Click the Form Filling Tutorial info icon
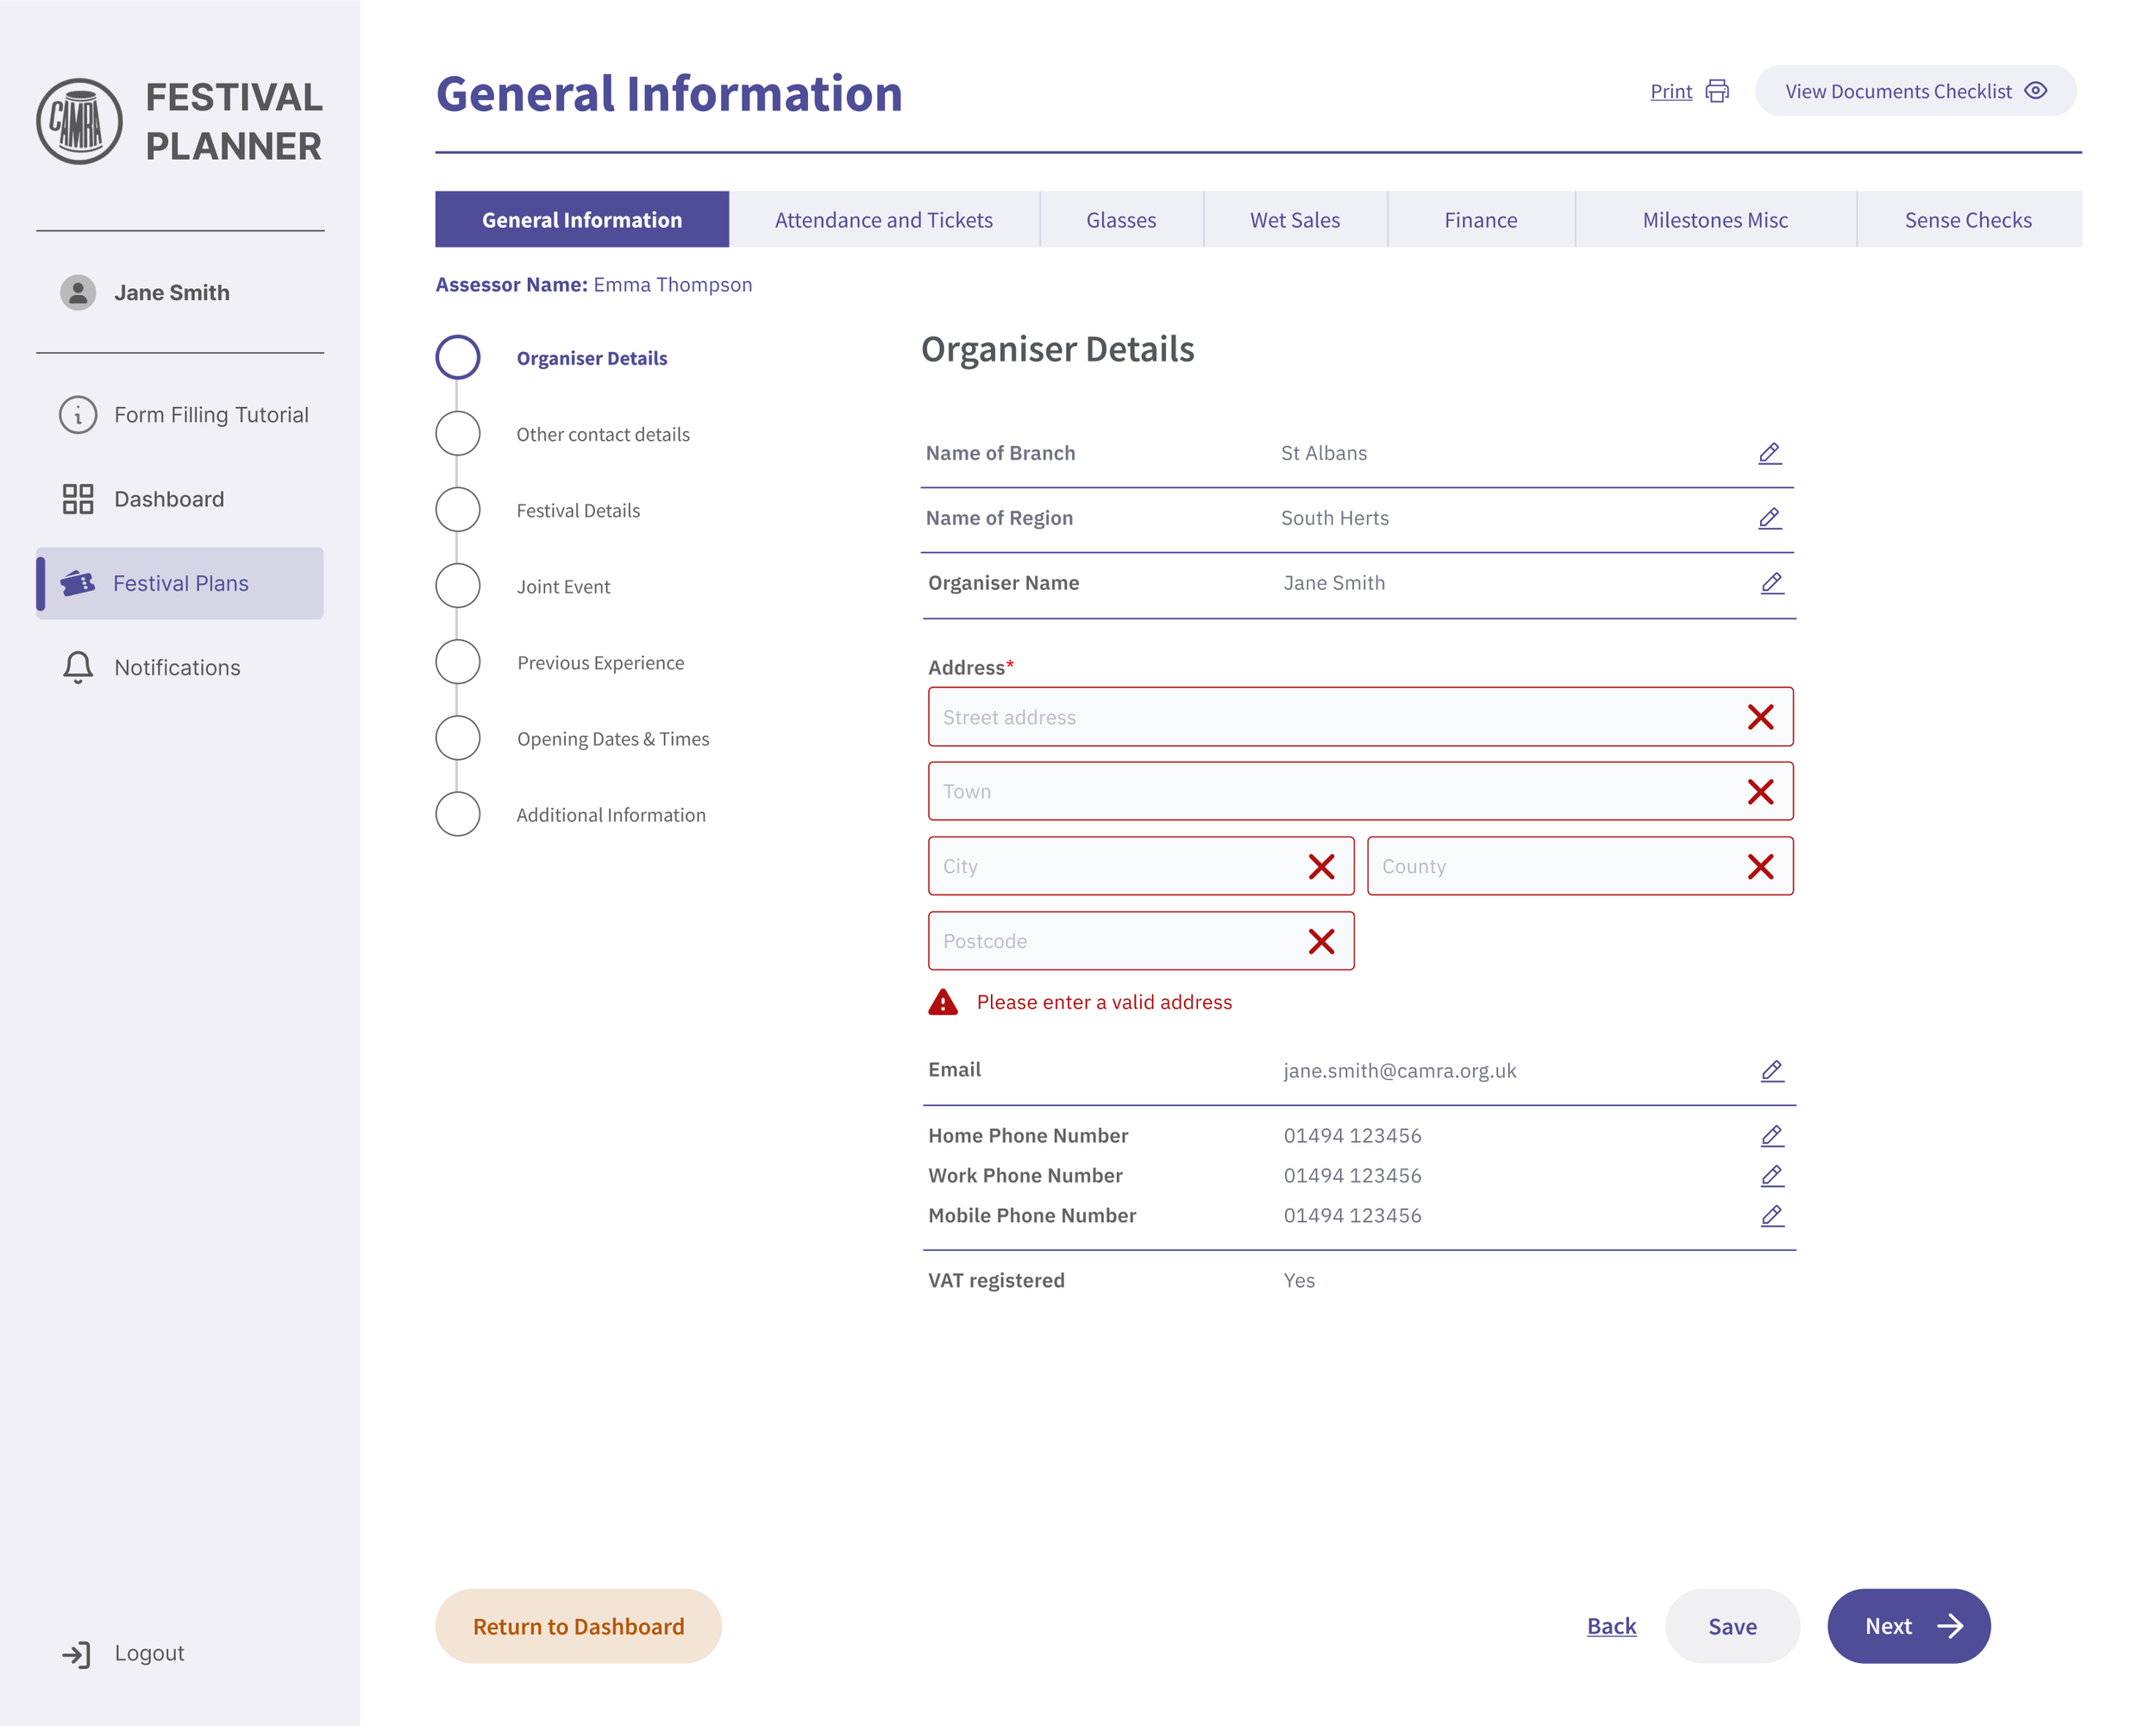The width and height of the screenshot is (2156, 1726). (78, 415)
